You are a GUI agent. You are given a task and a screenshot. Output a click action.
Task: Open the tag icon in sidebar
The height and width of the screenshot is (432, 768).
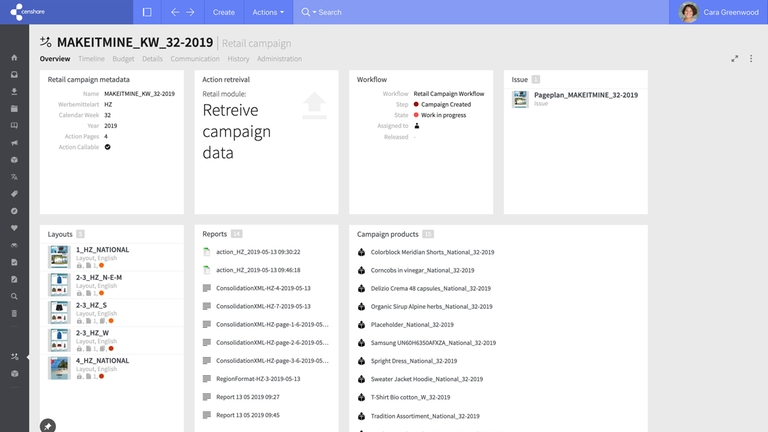pos(14,194)
